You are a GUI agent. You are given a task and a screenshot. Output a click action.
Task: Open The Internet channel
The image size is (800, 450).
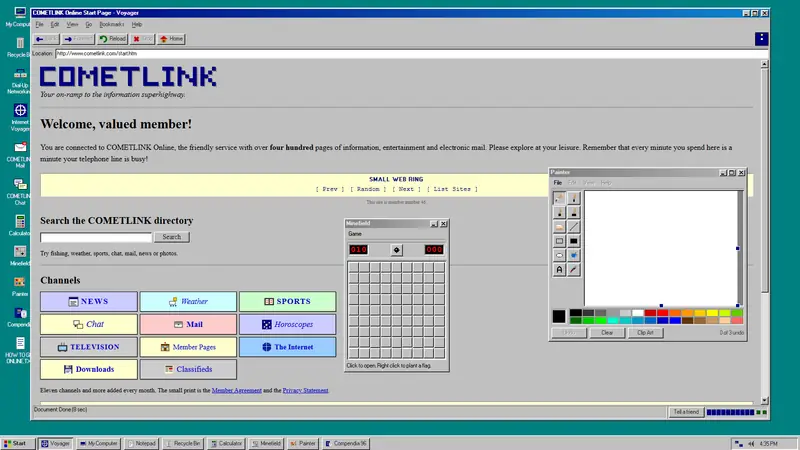click(x=288, y=347)
